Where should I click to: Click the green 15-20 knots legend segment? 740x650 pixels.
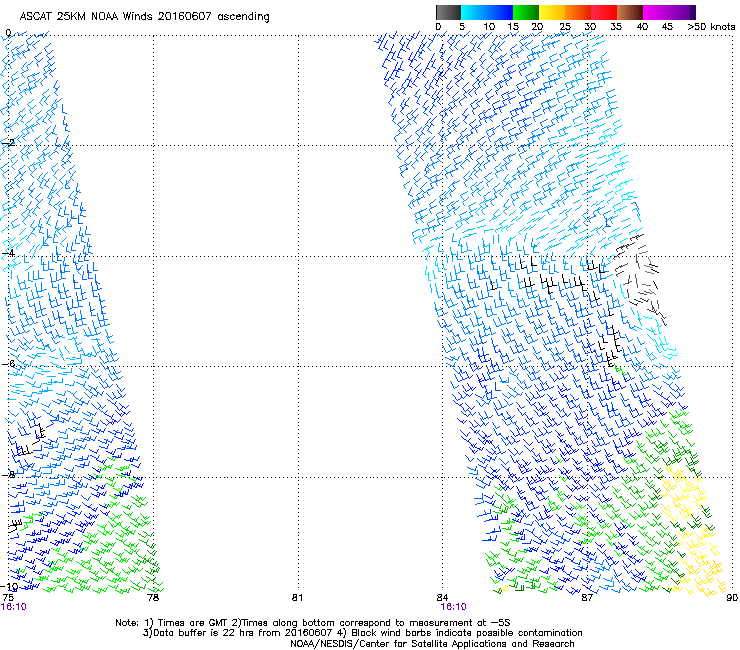[526, 12]
